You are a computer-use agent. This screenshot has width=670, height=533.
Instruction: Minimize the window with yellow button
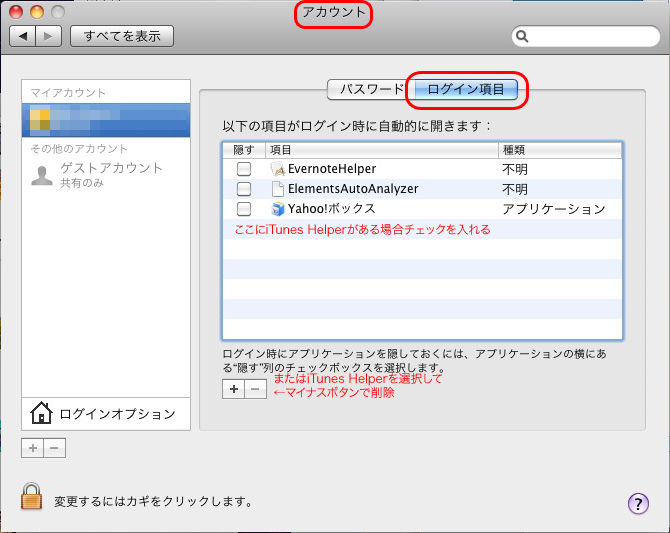(x=37, y=12)
